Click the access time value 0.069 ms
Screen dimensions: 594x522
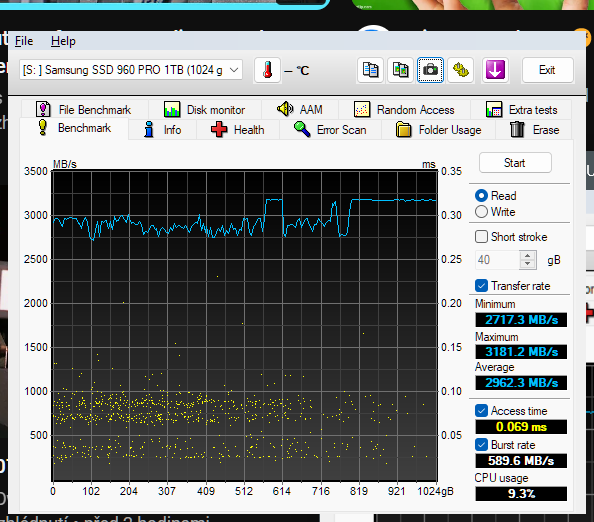click(x=521, y=427)
